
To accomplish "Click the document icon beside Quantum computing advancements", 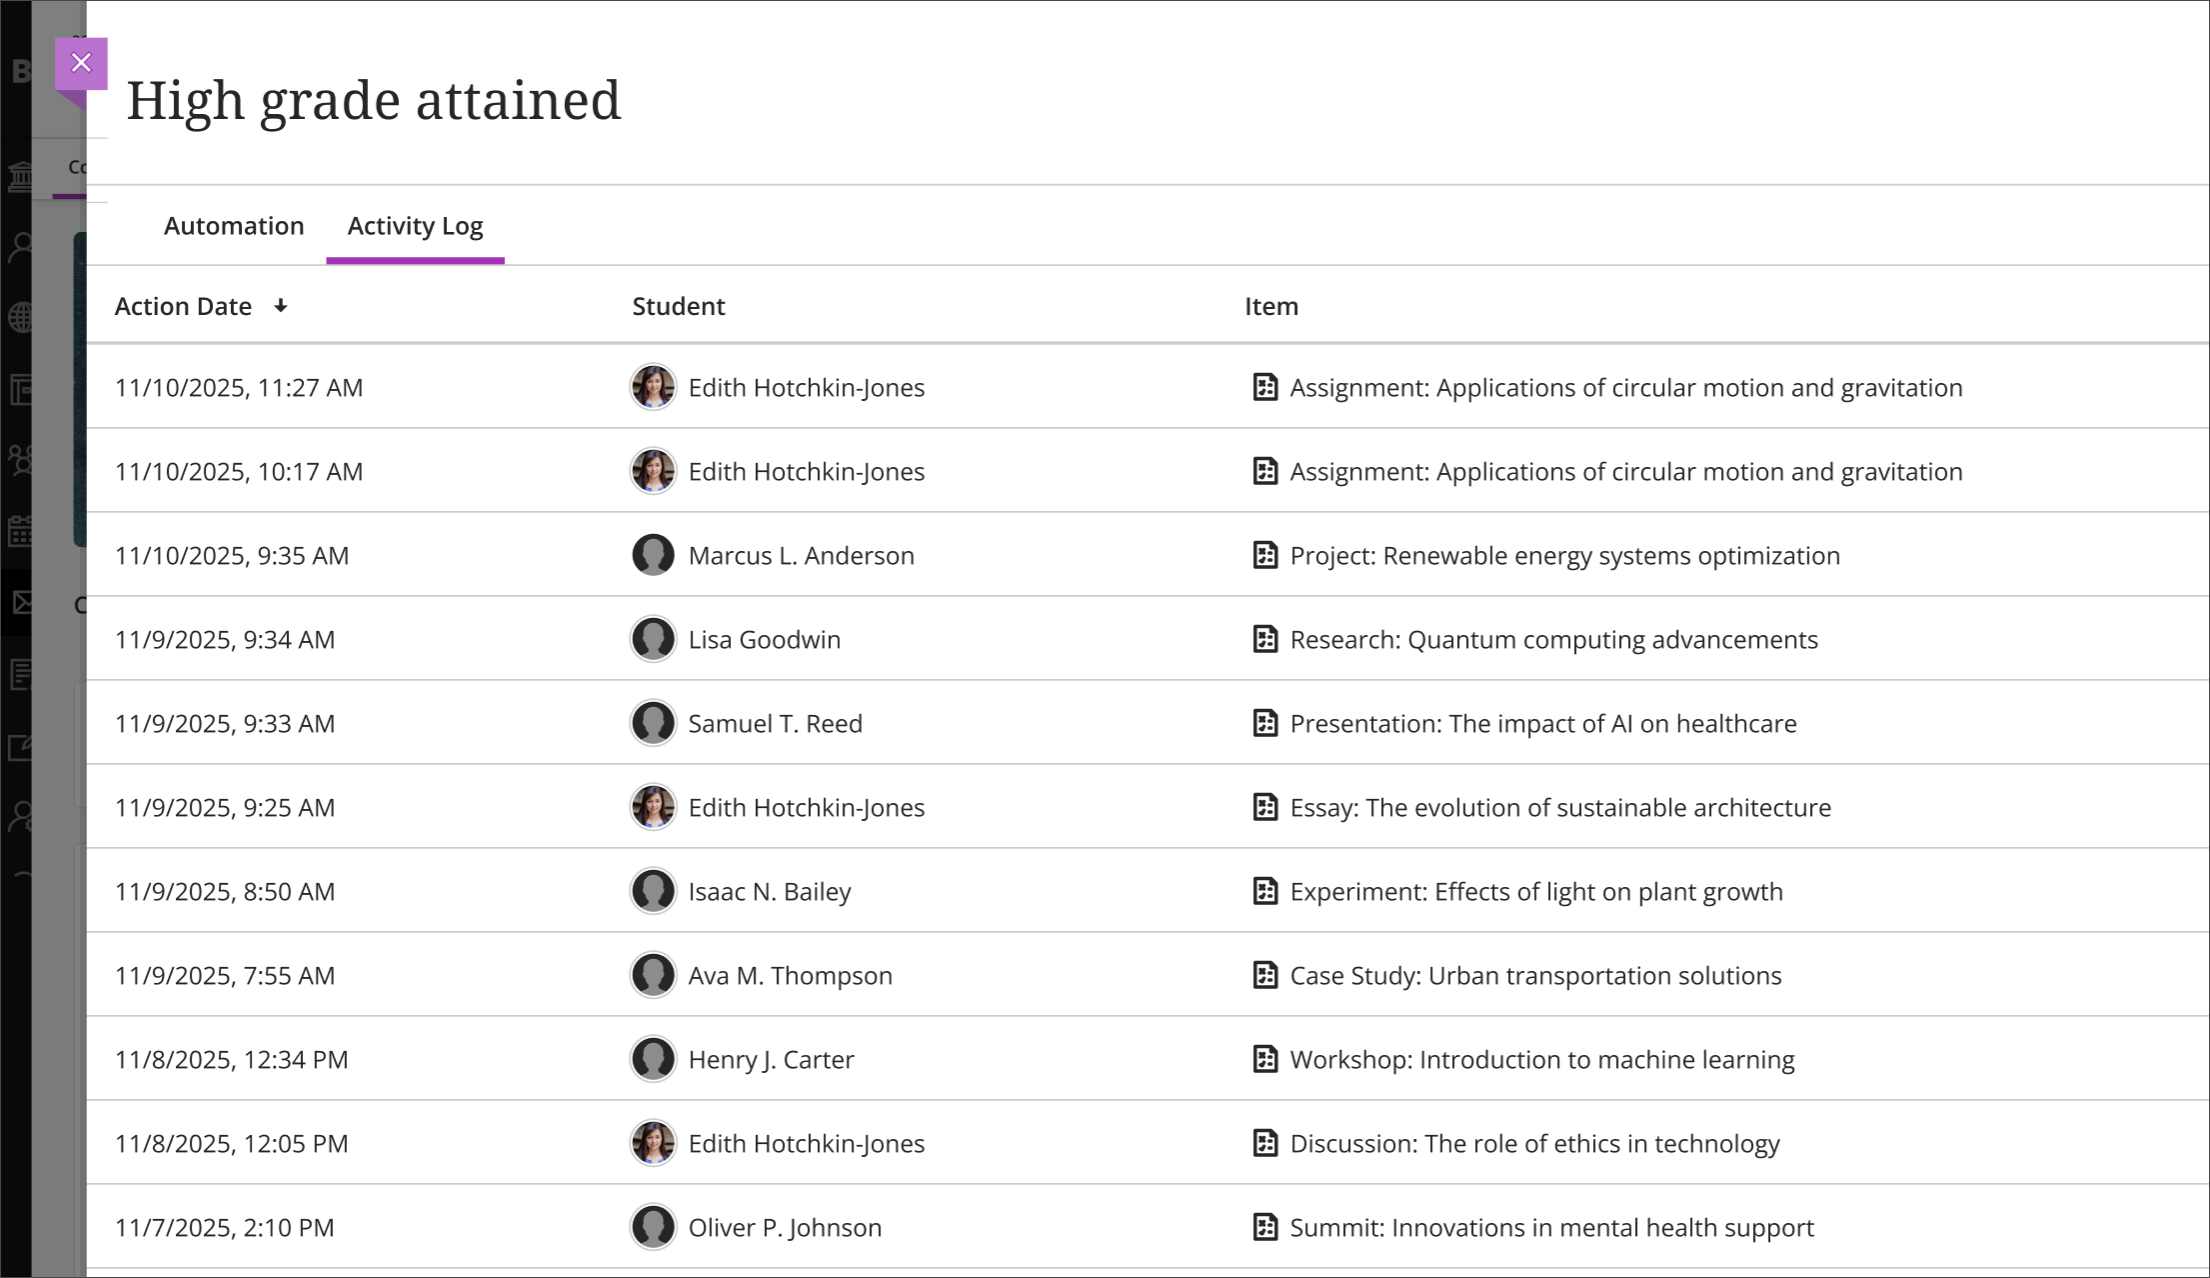I will point(1264,639).
